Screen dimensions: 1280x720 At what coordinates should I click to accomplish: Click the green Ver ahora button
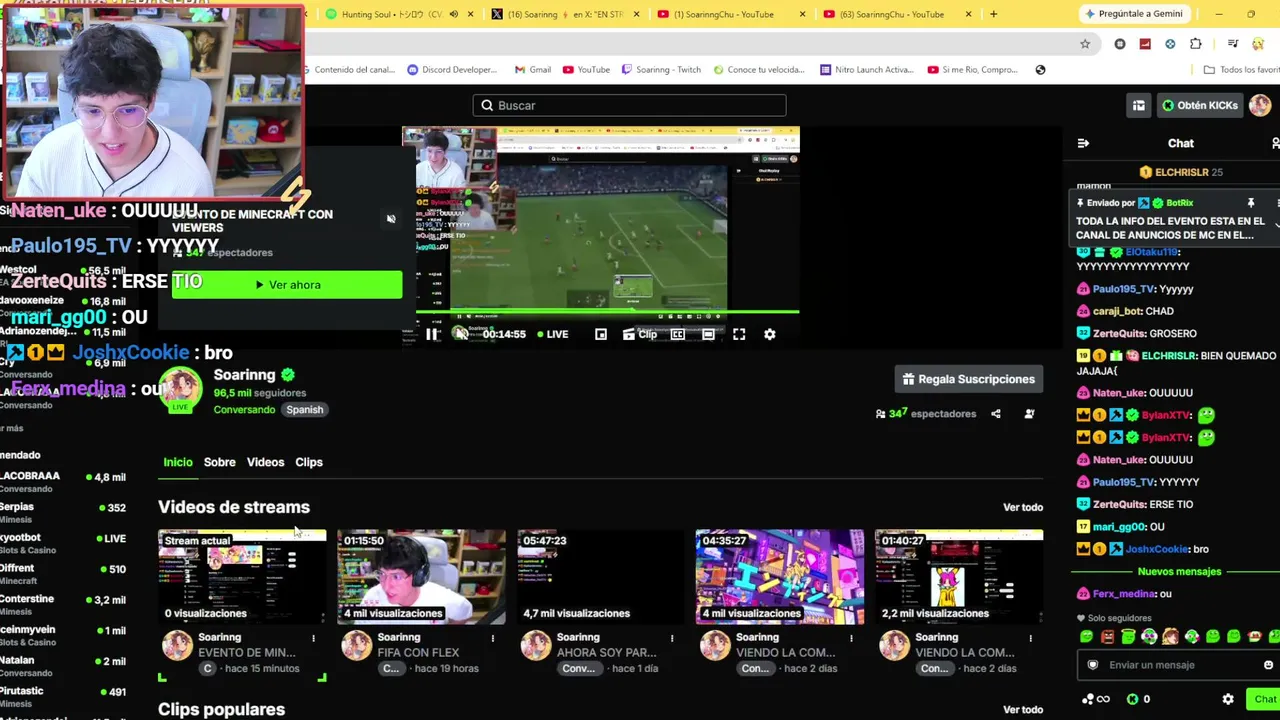287,285
